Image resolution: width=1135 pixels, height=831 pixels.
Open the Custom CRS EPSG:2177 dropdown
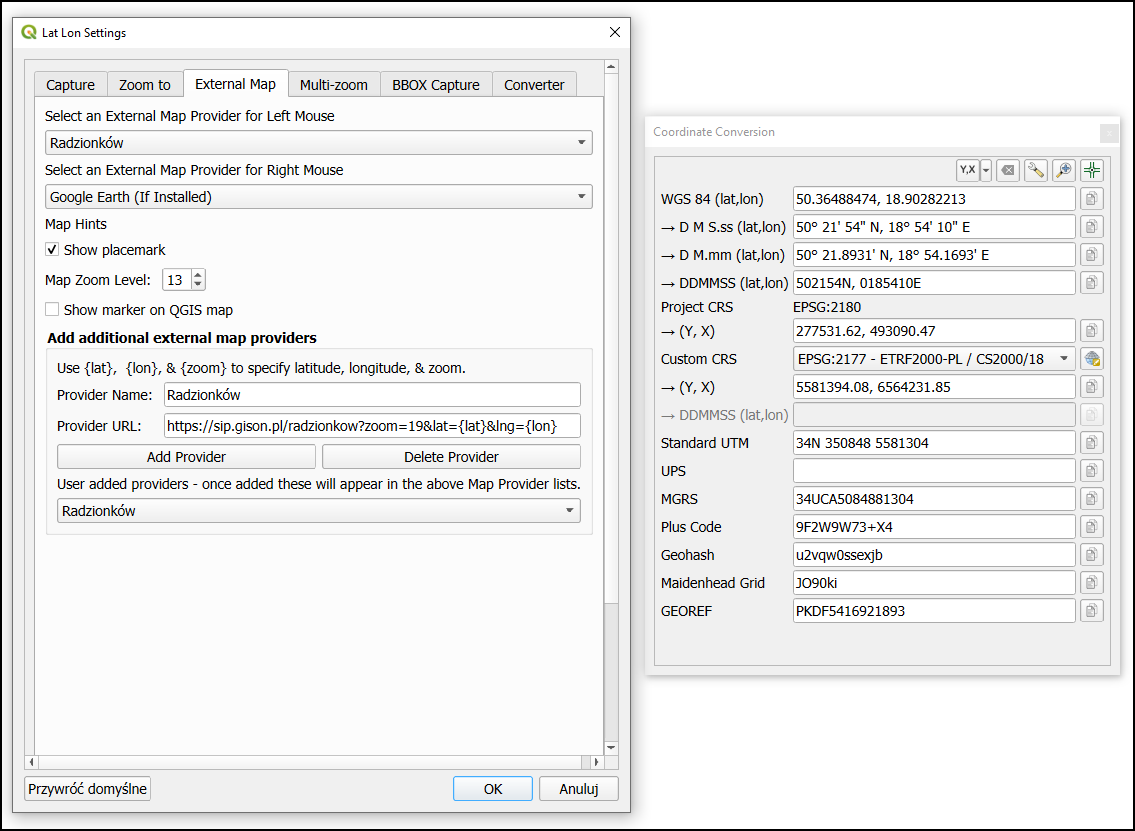(x=934, y=359)
